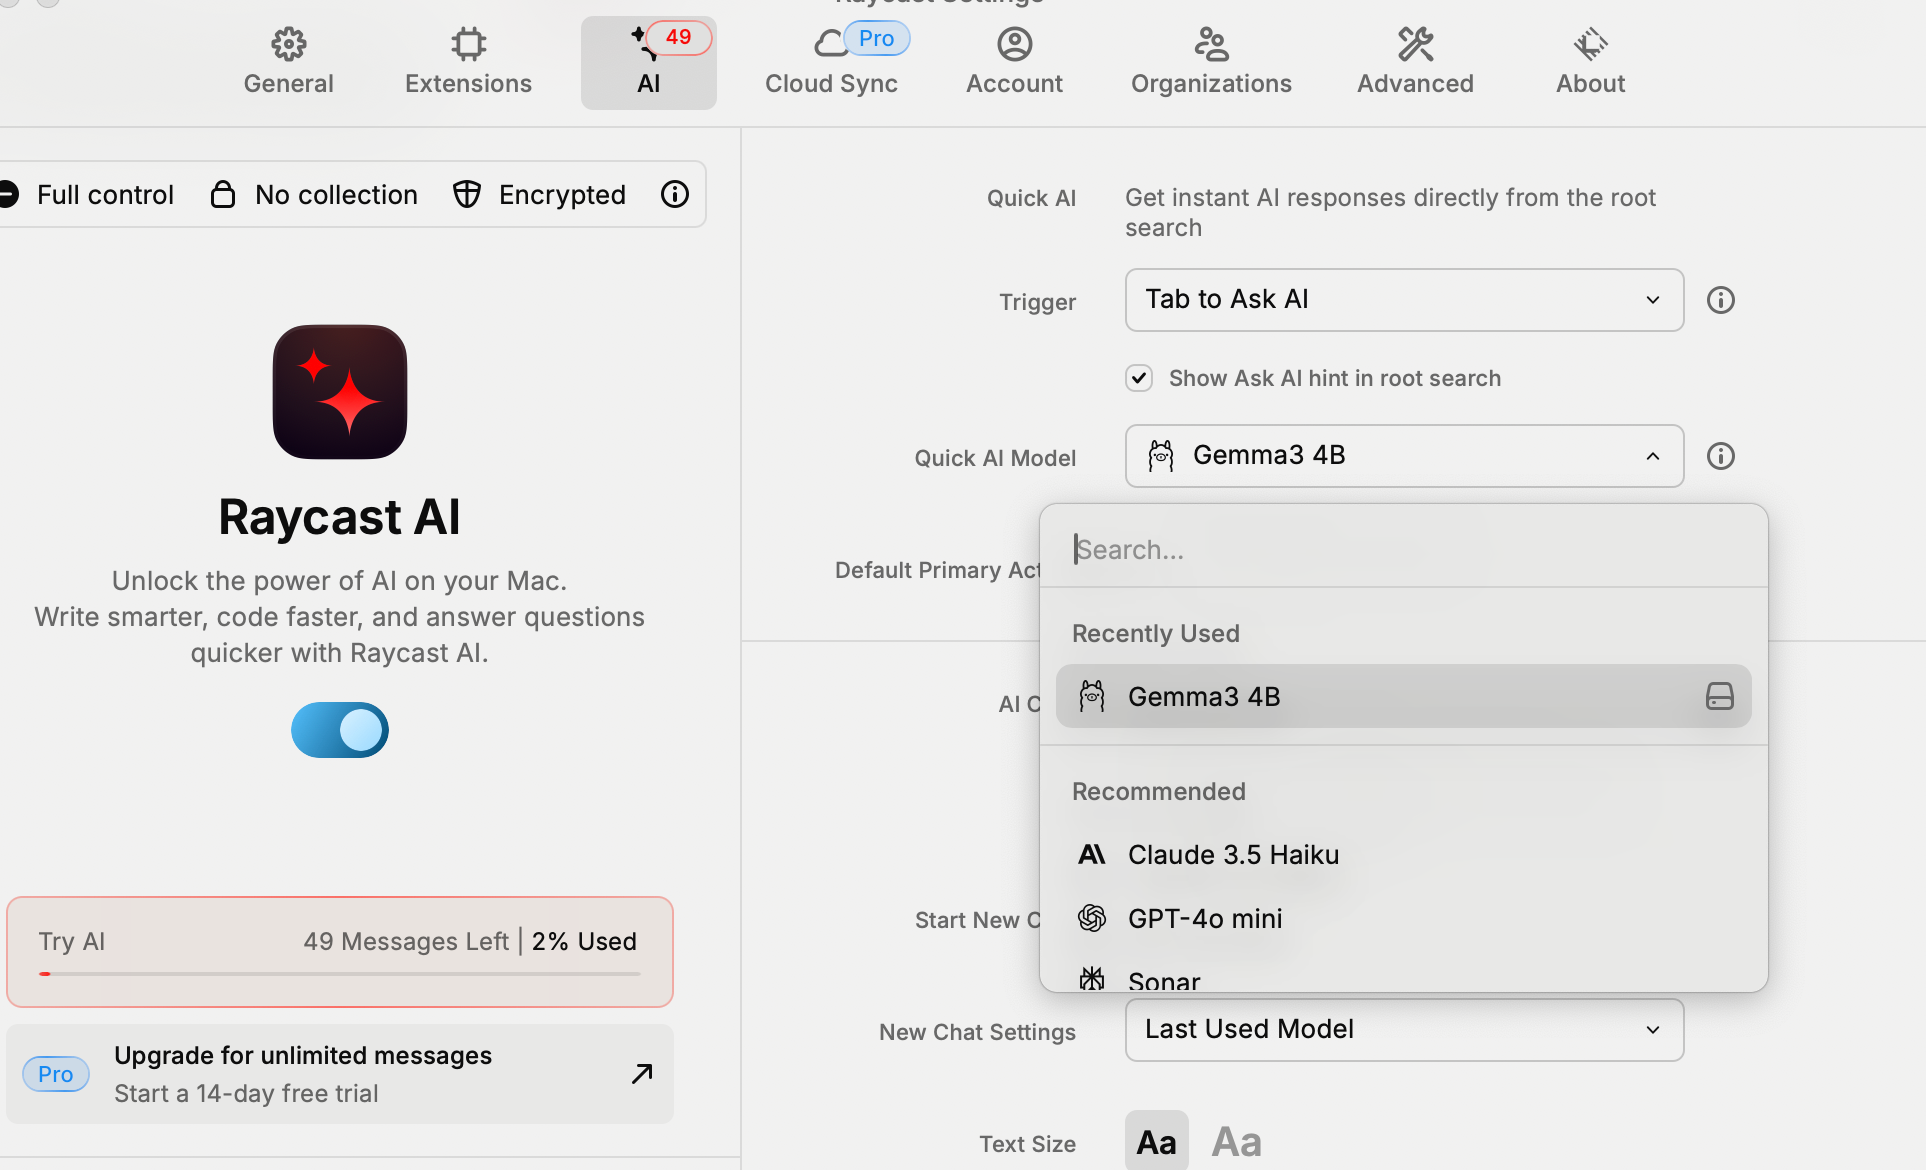Click the Try AI usage progress bar
Image resolution: width=1926 pixels, height=1170 pixels.
[340, 973]
